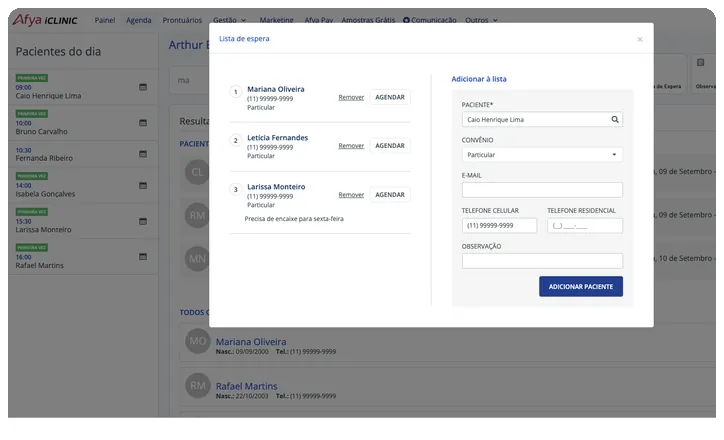Click the 'Pacientes do dia' heading
This screenshot has width=724, height=440.
pyautogui.click(x=58, y=51)
